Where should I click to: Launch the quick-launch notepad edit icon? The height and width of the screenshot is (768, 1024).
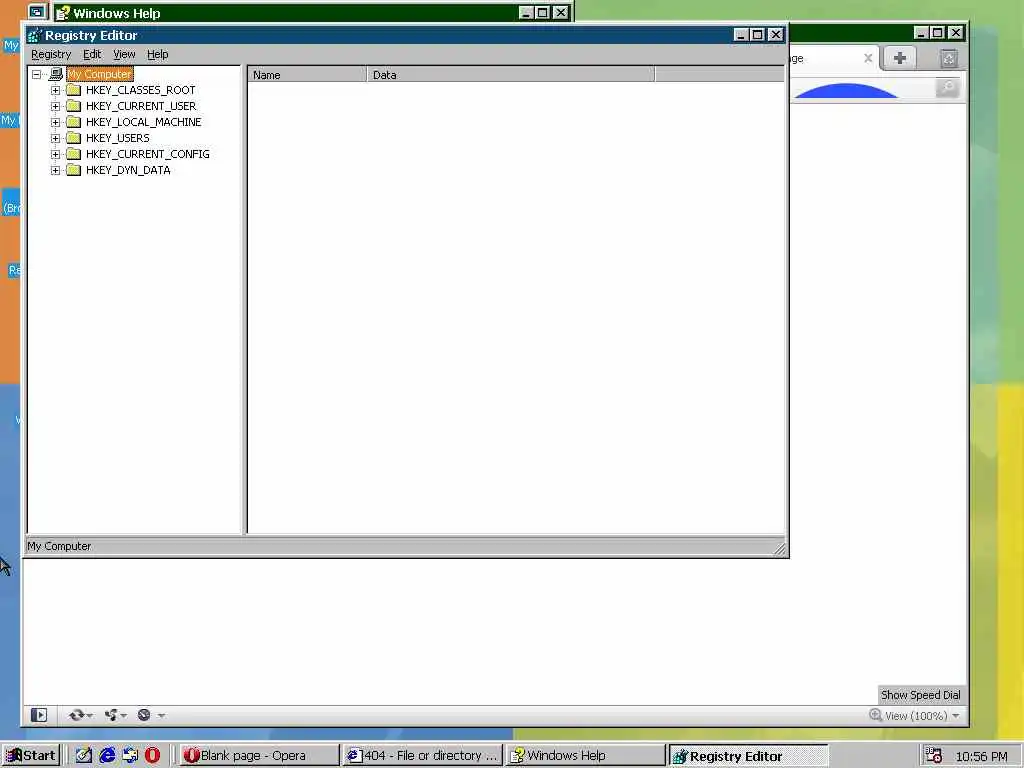pos(84,756)
